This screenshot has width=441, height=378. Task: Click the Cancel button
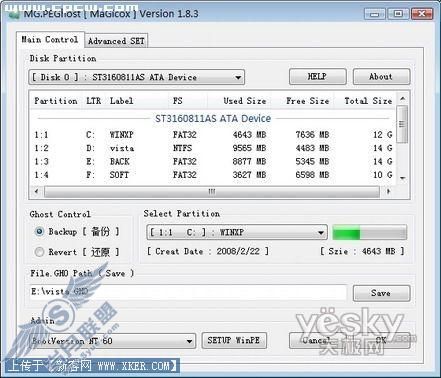click(x=317, y=340)
